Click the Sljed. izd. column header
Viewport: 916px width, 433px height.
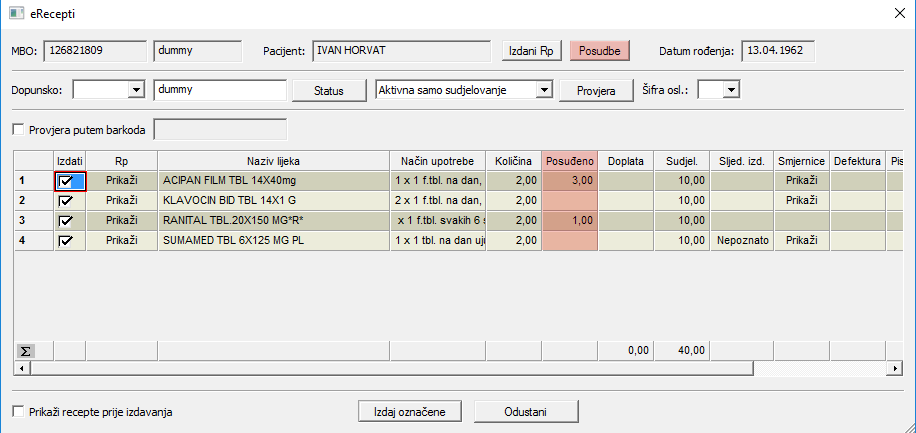pos(741,161)
